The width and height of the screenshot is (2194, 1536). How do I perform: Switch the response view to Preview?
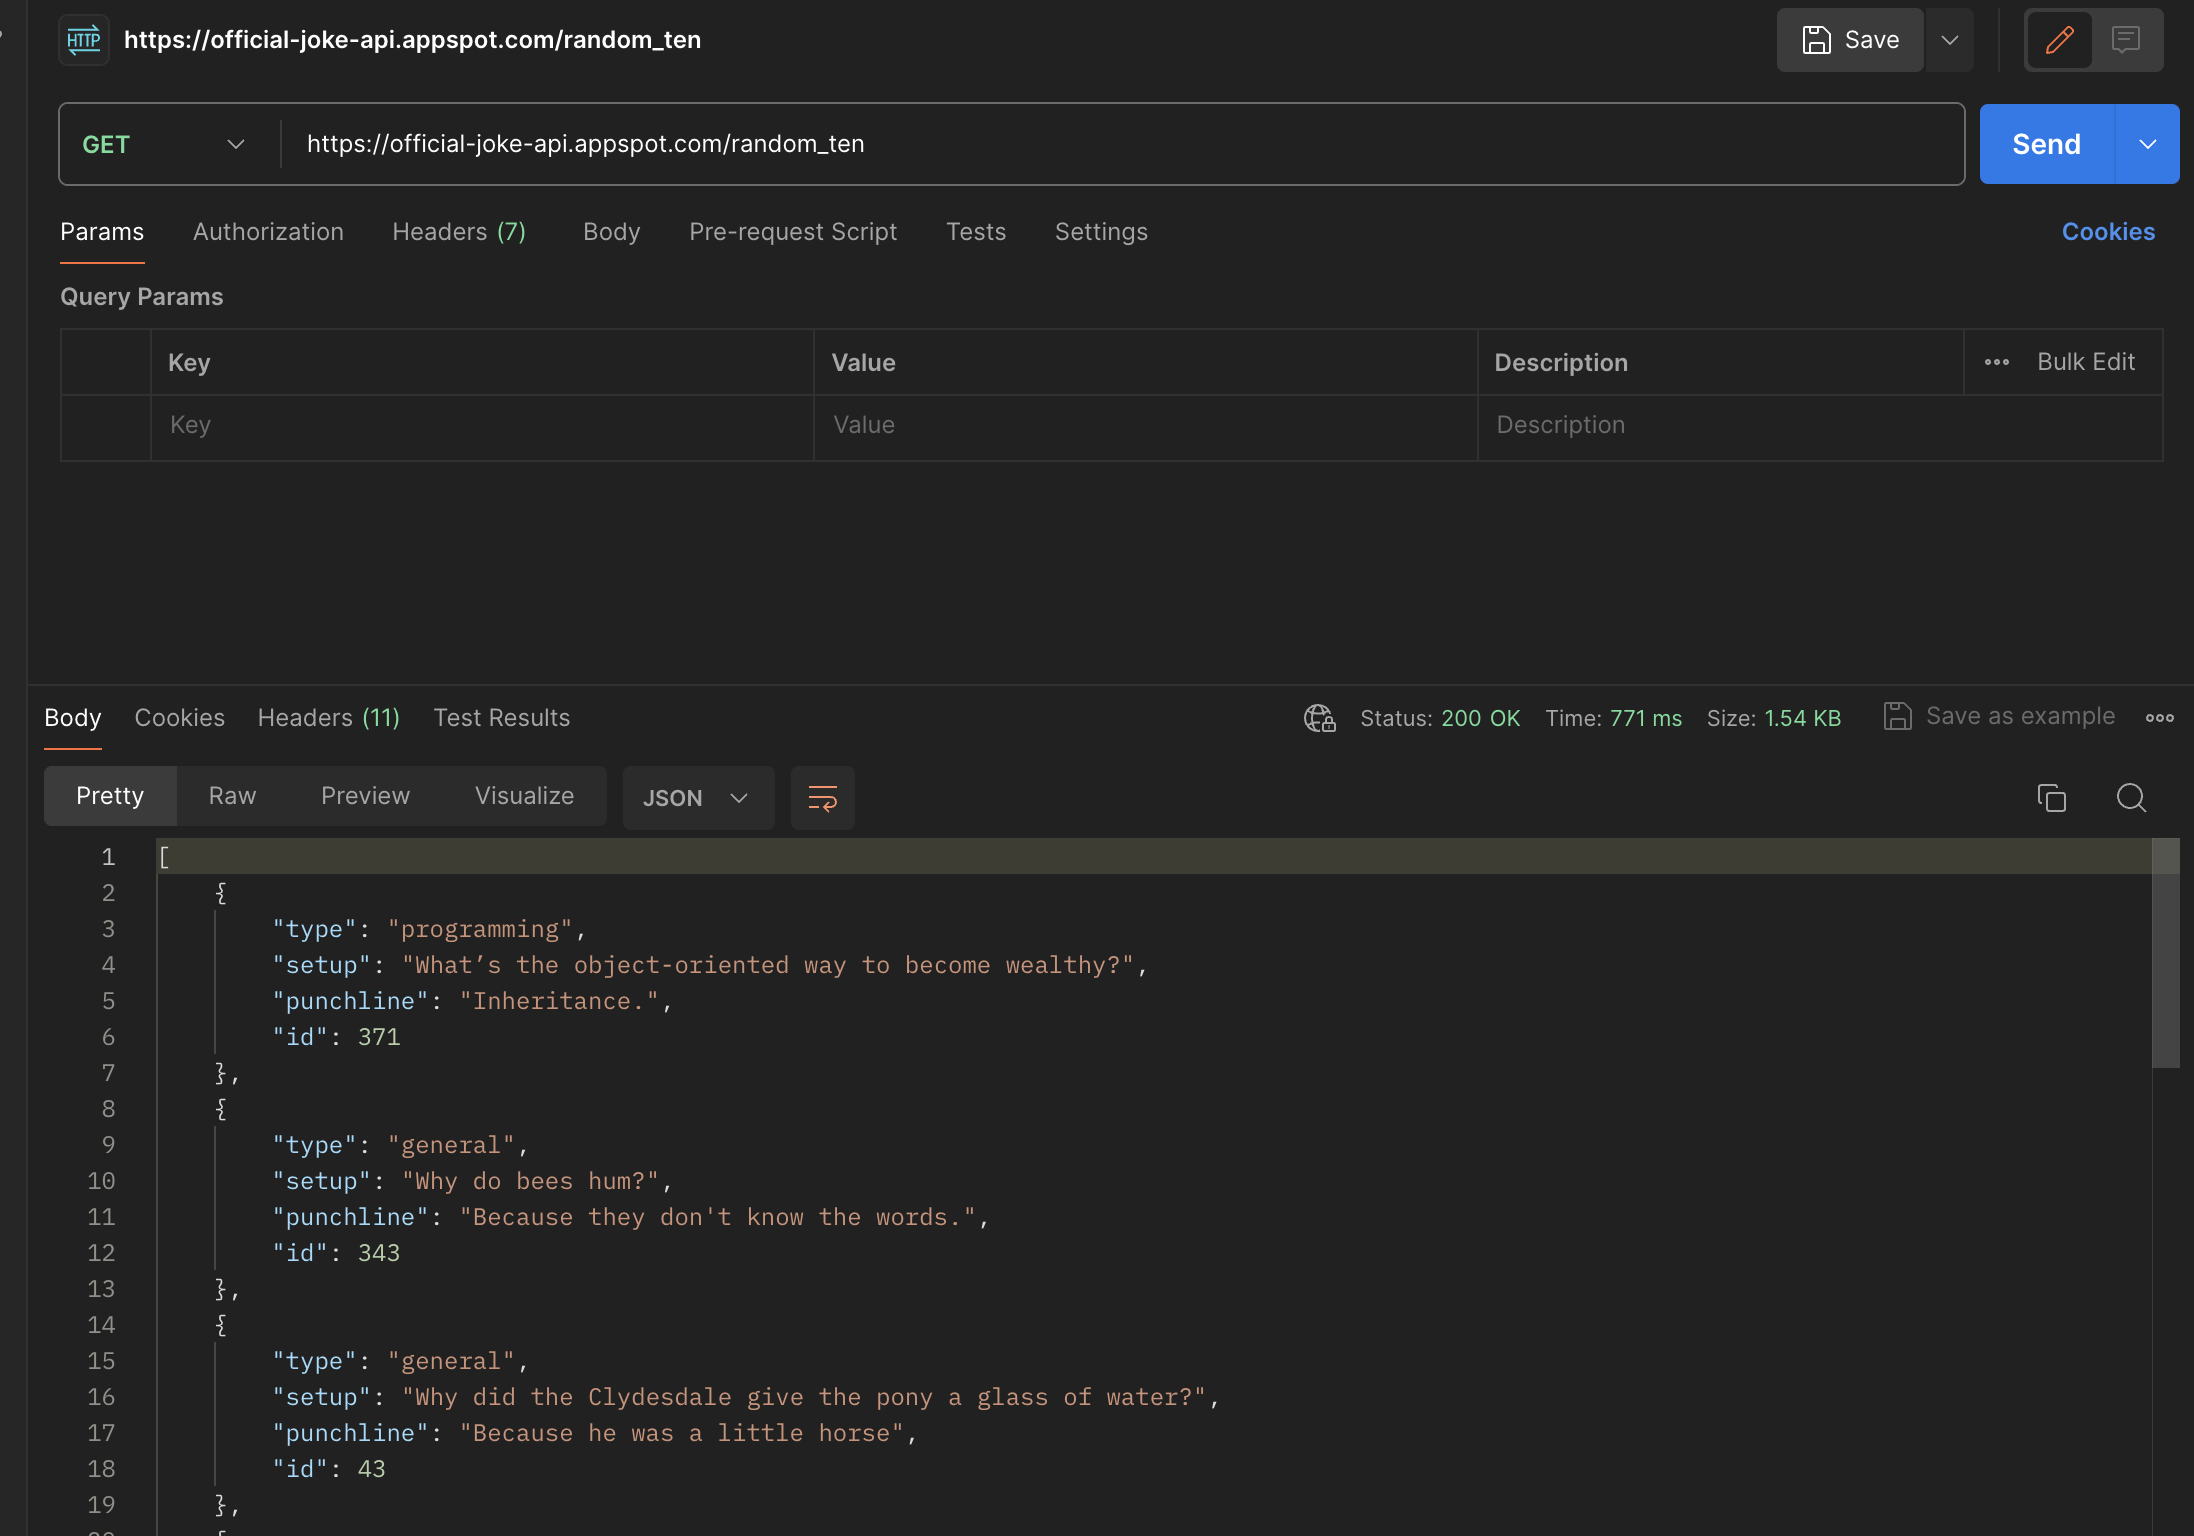point(365,796)
